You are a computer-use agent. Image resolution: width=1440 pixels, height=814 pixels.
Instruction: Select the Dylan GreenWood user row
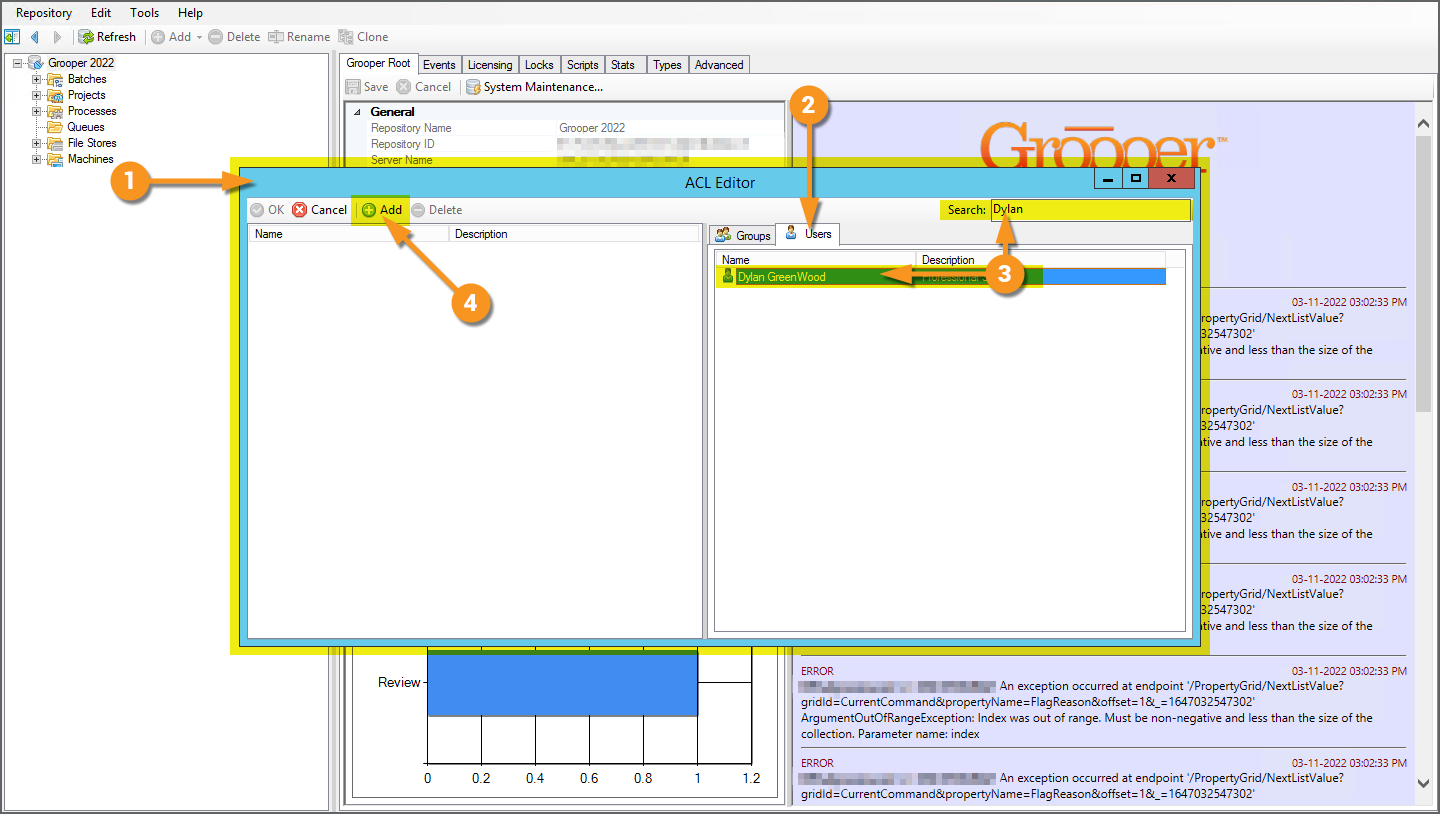point(941,277)
